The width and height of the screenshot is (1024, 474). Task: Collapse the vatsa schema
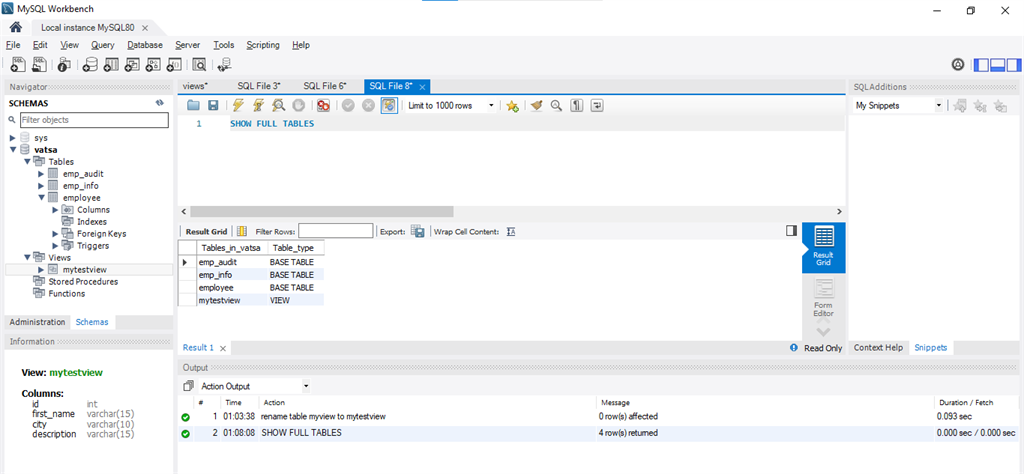pyautogui.click(x=12, y=150)
